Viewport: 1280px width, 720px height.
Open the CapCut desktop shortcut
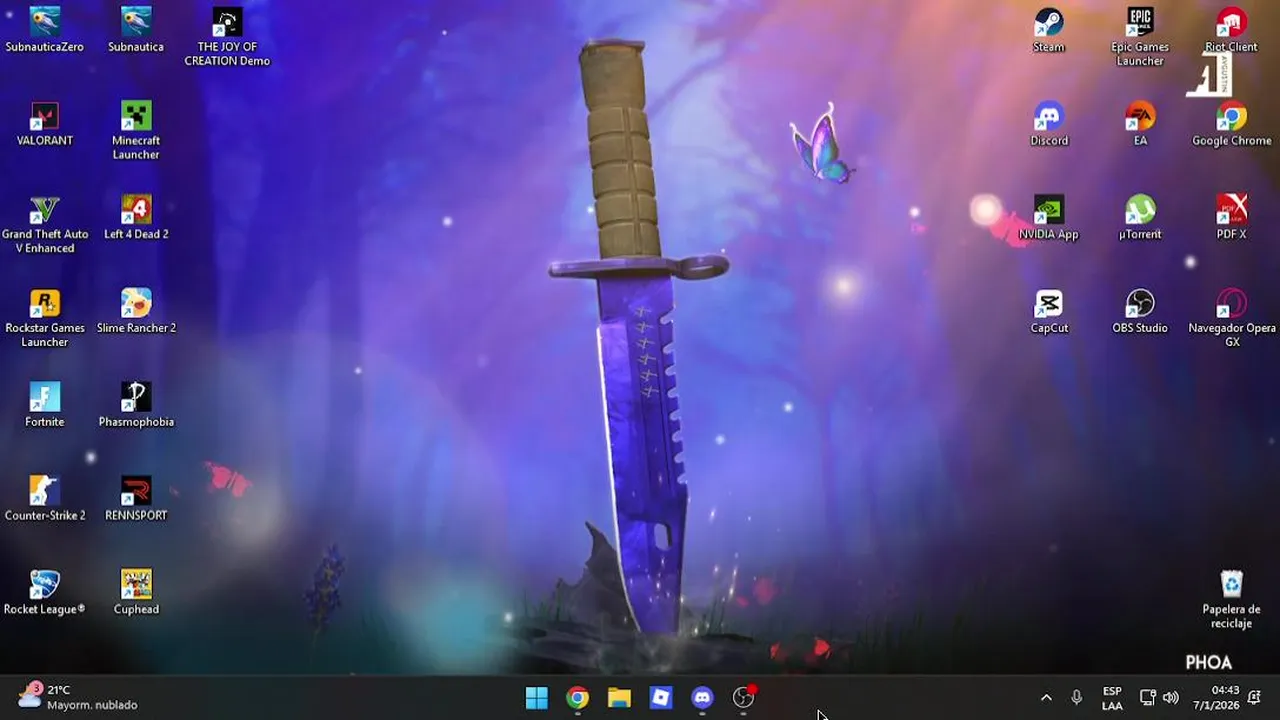1049,311
